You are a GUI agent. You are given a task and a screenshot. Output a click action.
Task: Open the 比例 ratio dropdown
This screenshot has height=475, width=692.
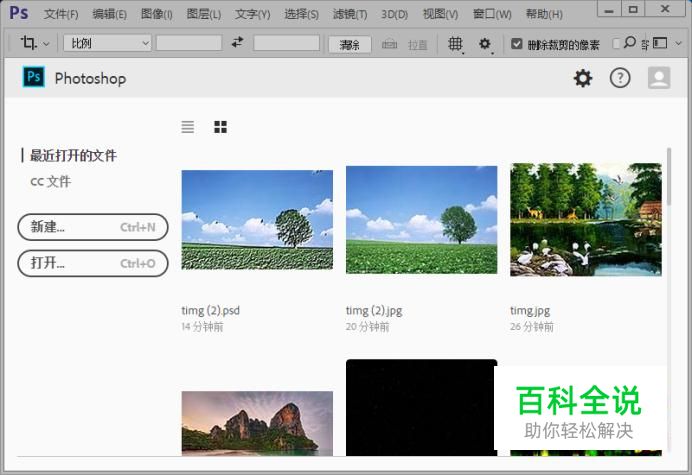click(107, 43)
